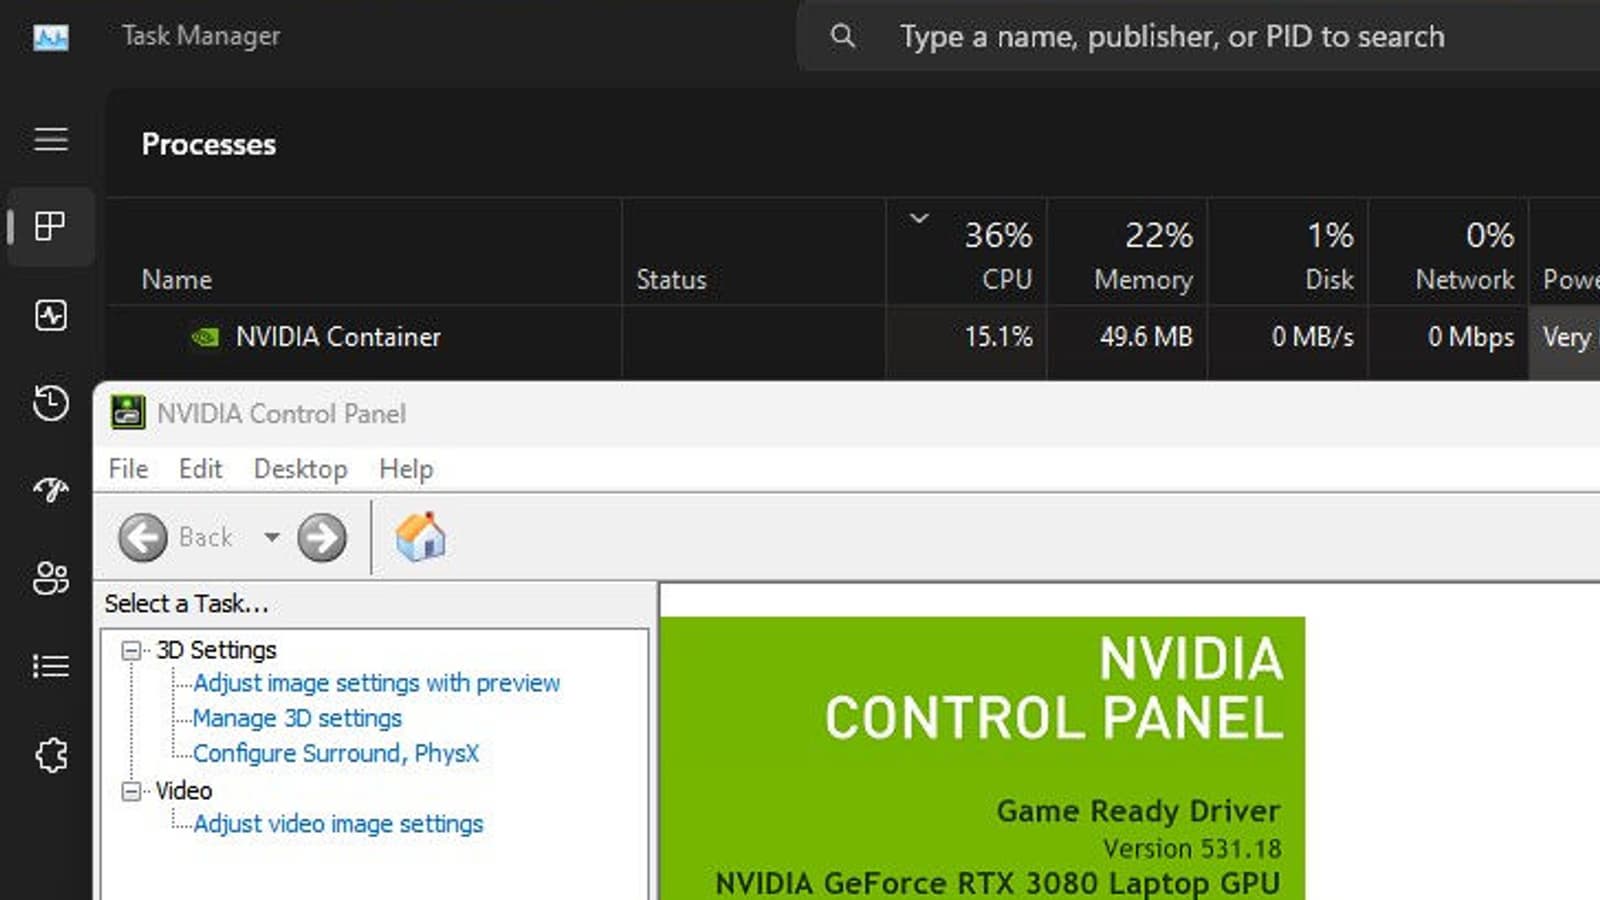Open the Startup apps tab
The width and height of the screenshot is (1600, 900).
[51, 489]
